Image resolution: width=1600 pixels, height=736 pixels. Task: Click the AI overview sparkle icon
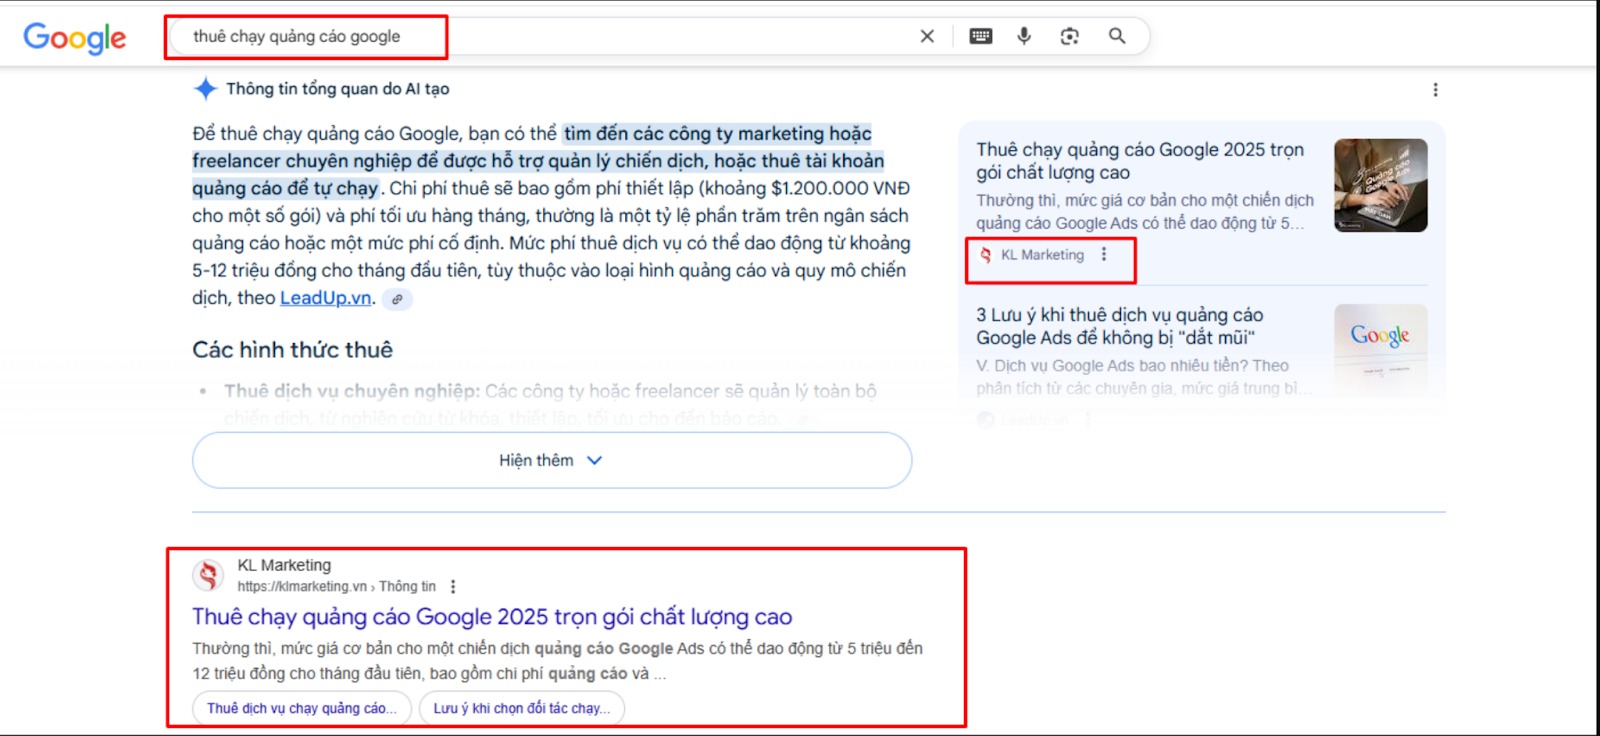[205, 89]
